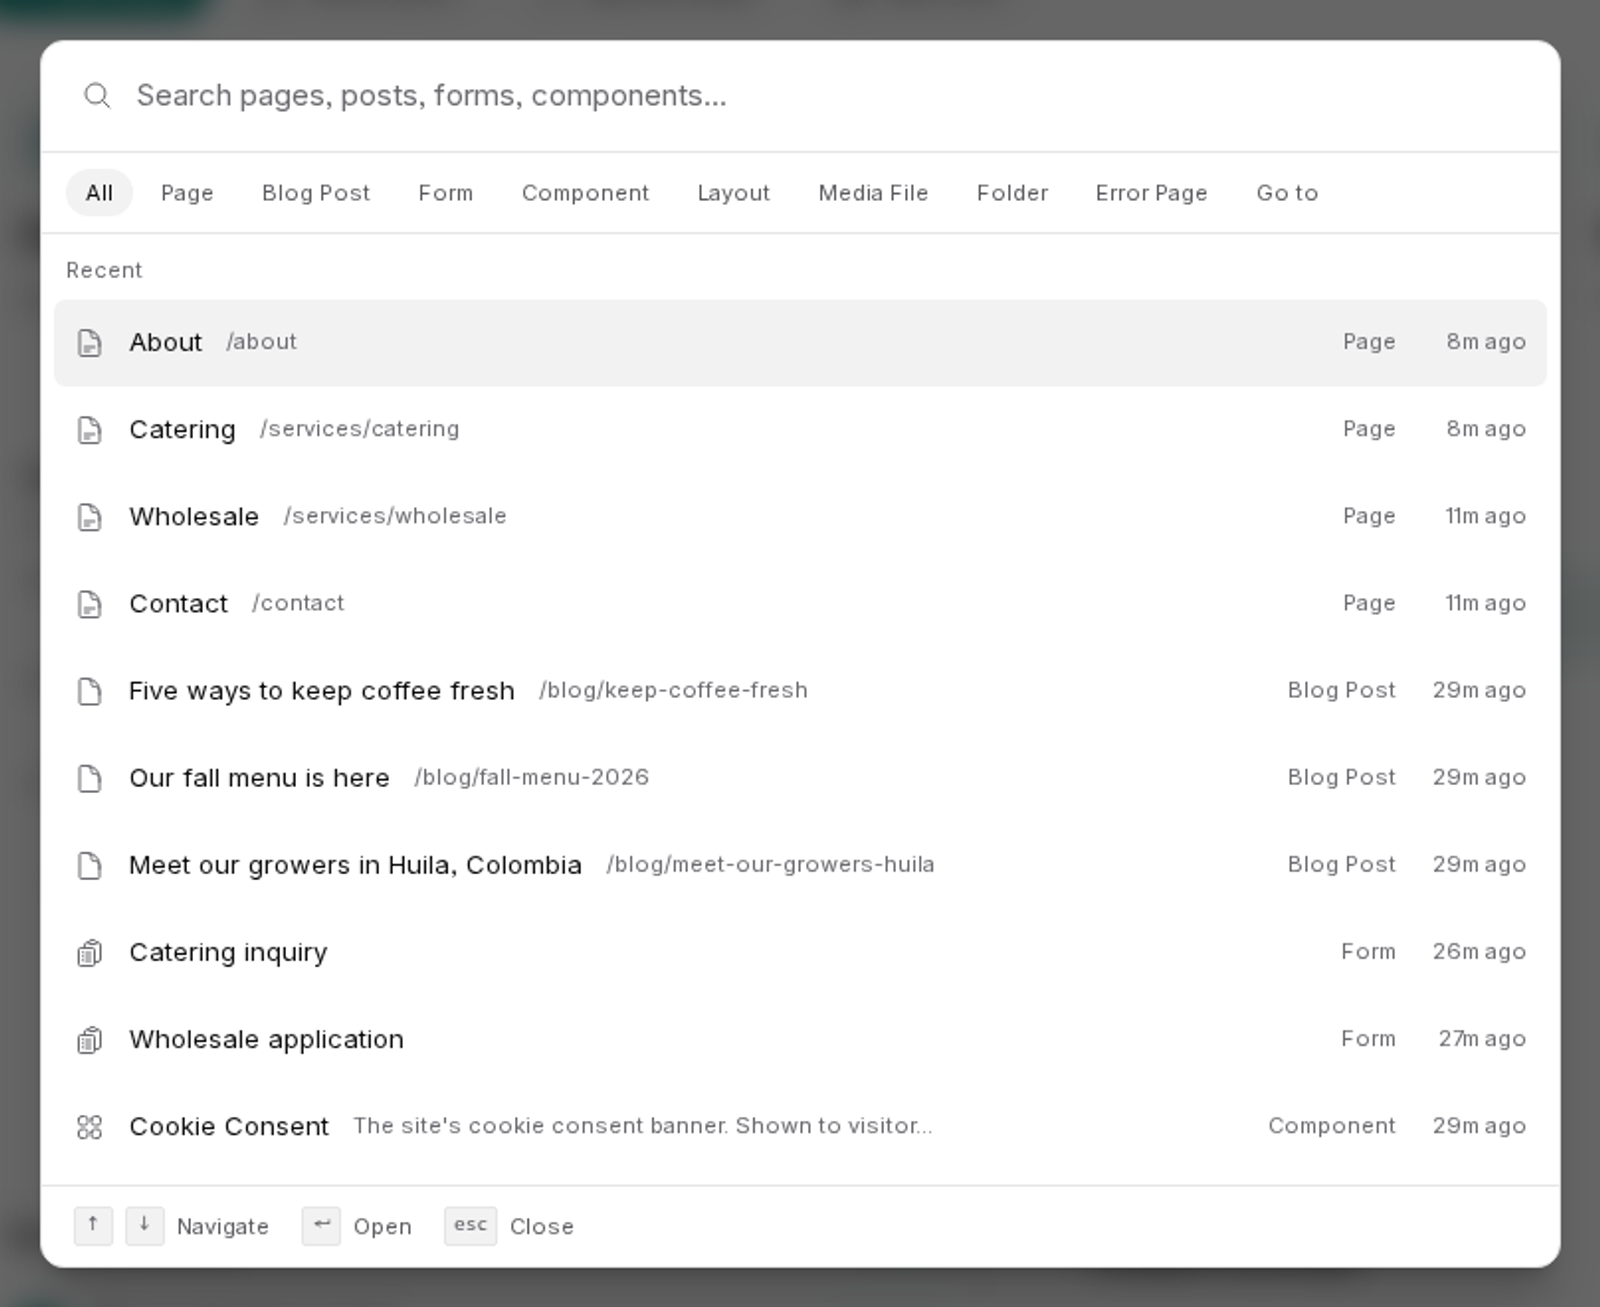The image size is (1600, 1307).
Task: Click the /blog/fall-menu-2026 path text
Action: [532, 777]
